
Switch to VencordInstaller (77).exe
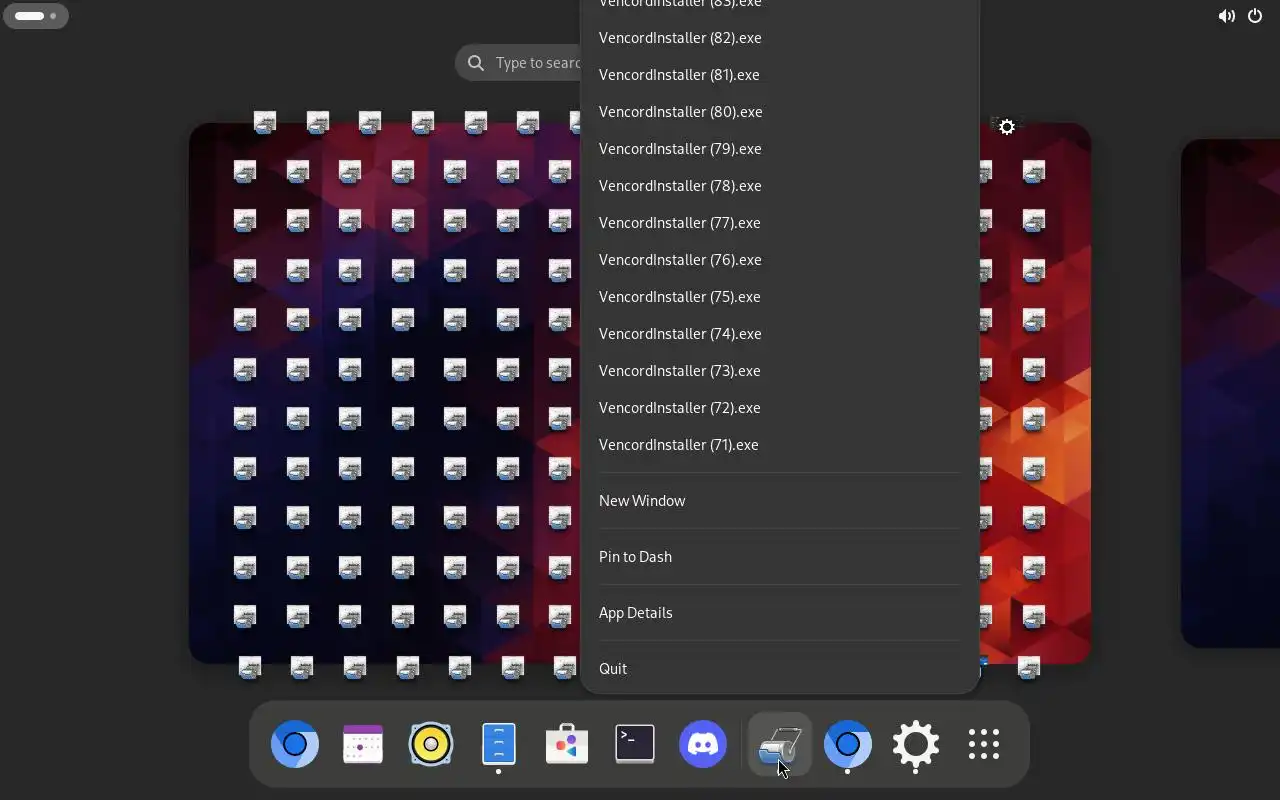(x=779, y=223)
